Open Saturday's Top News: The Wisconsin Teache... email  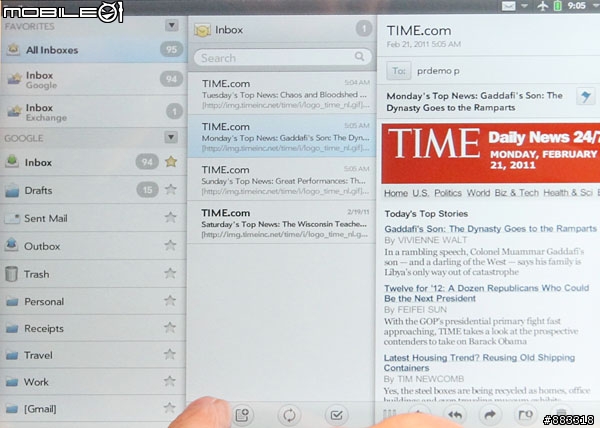click(x=282, y=223)
